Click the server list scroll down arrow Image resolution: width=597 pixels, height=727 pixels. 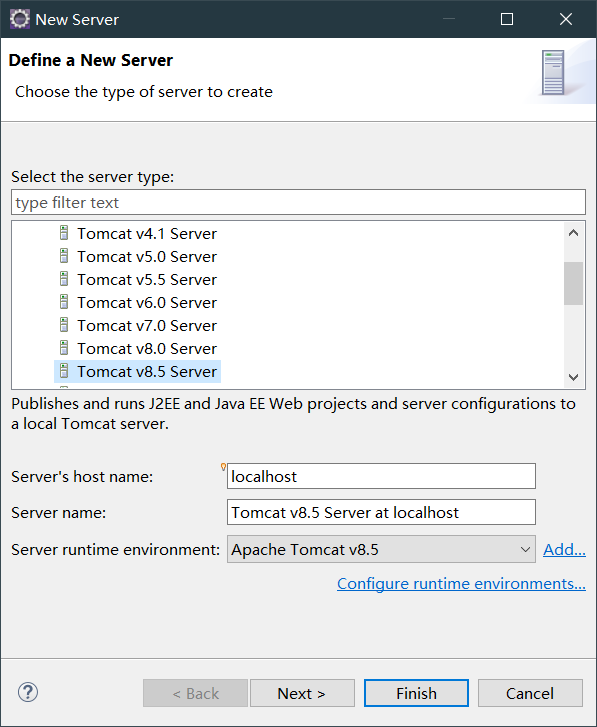[573, 377]
